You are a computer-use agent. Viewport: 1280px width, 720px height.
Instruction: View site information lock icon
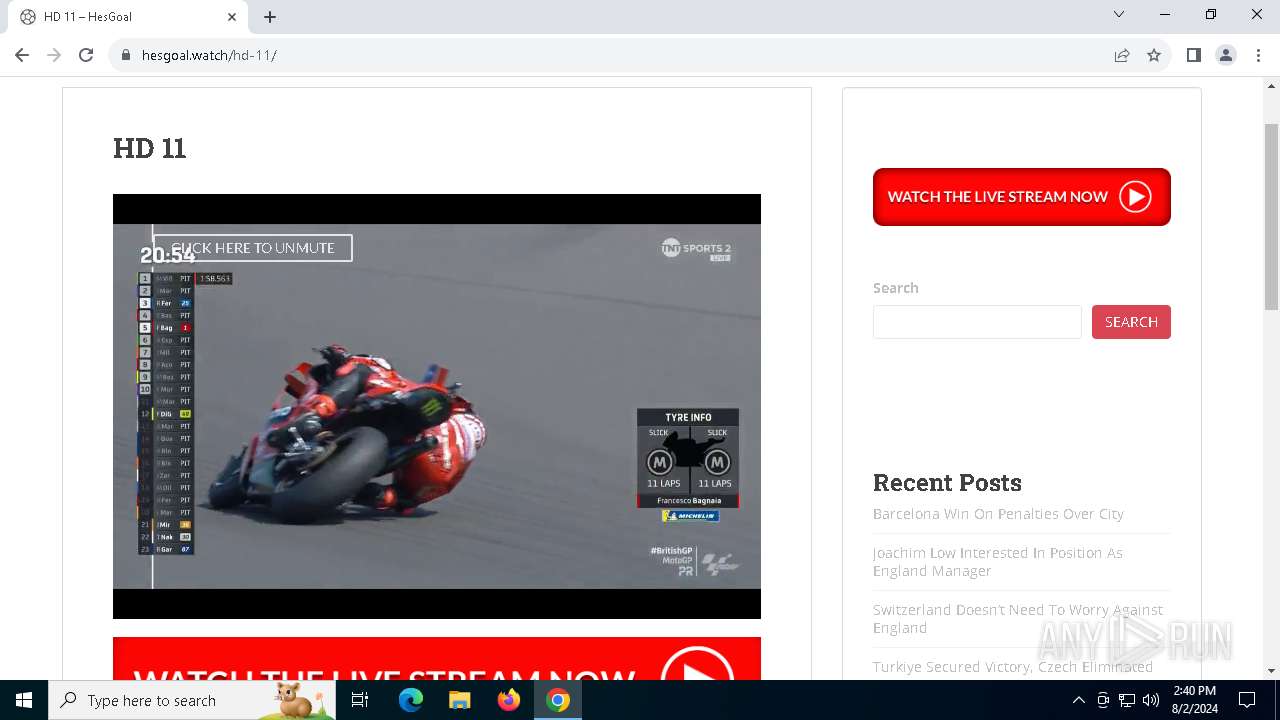126,55
